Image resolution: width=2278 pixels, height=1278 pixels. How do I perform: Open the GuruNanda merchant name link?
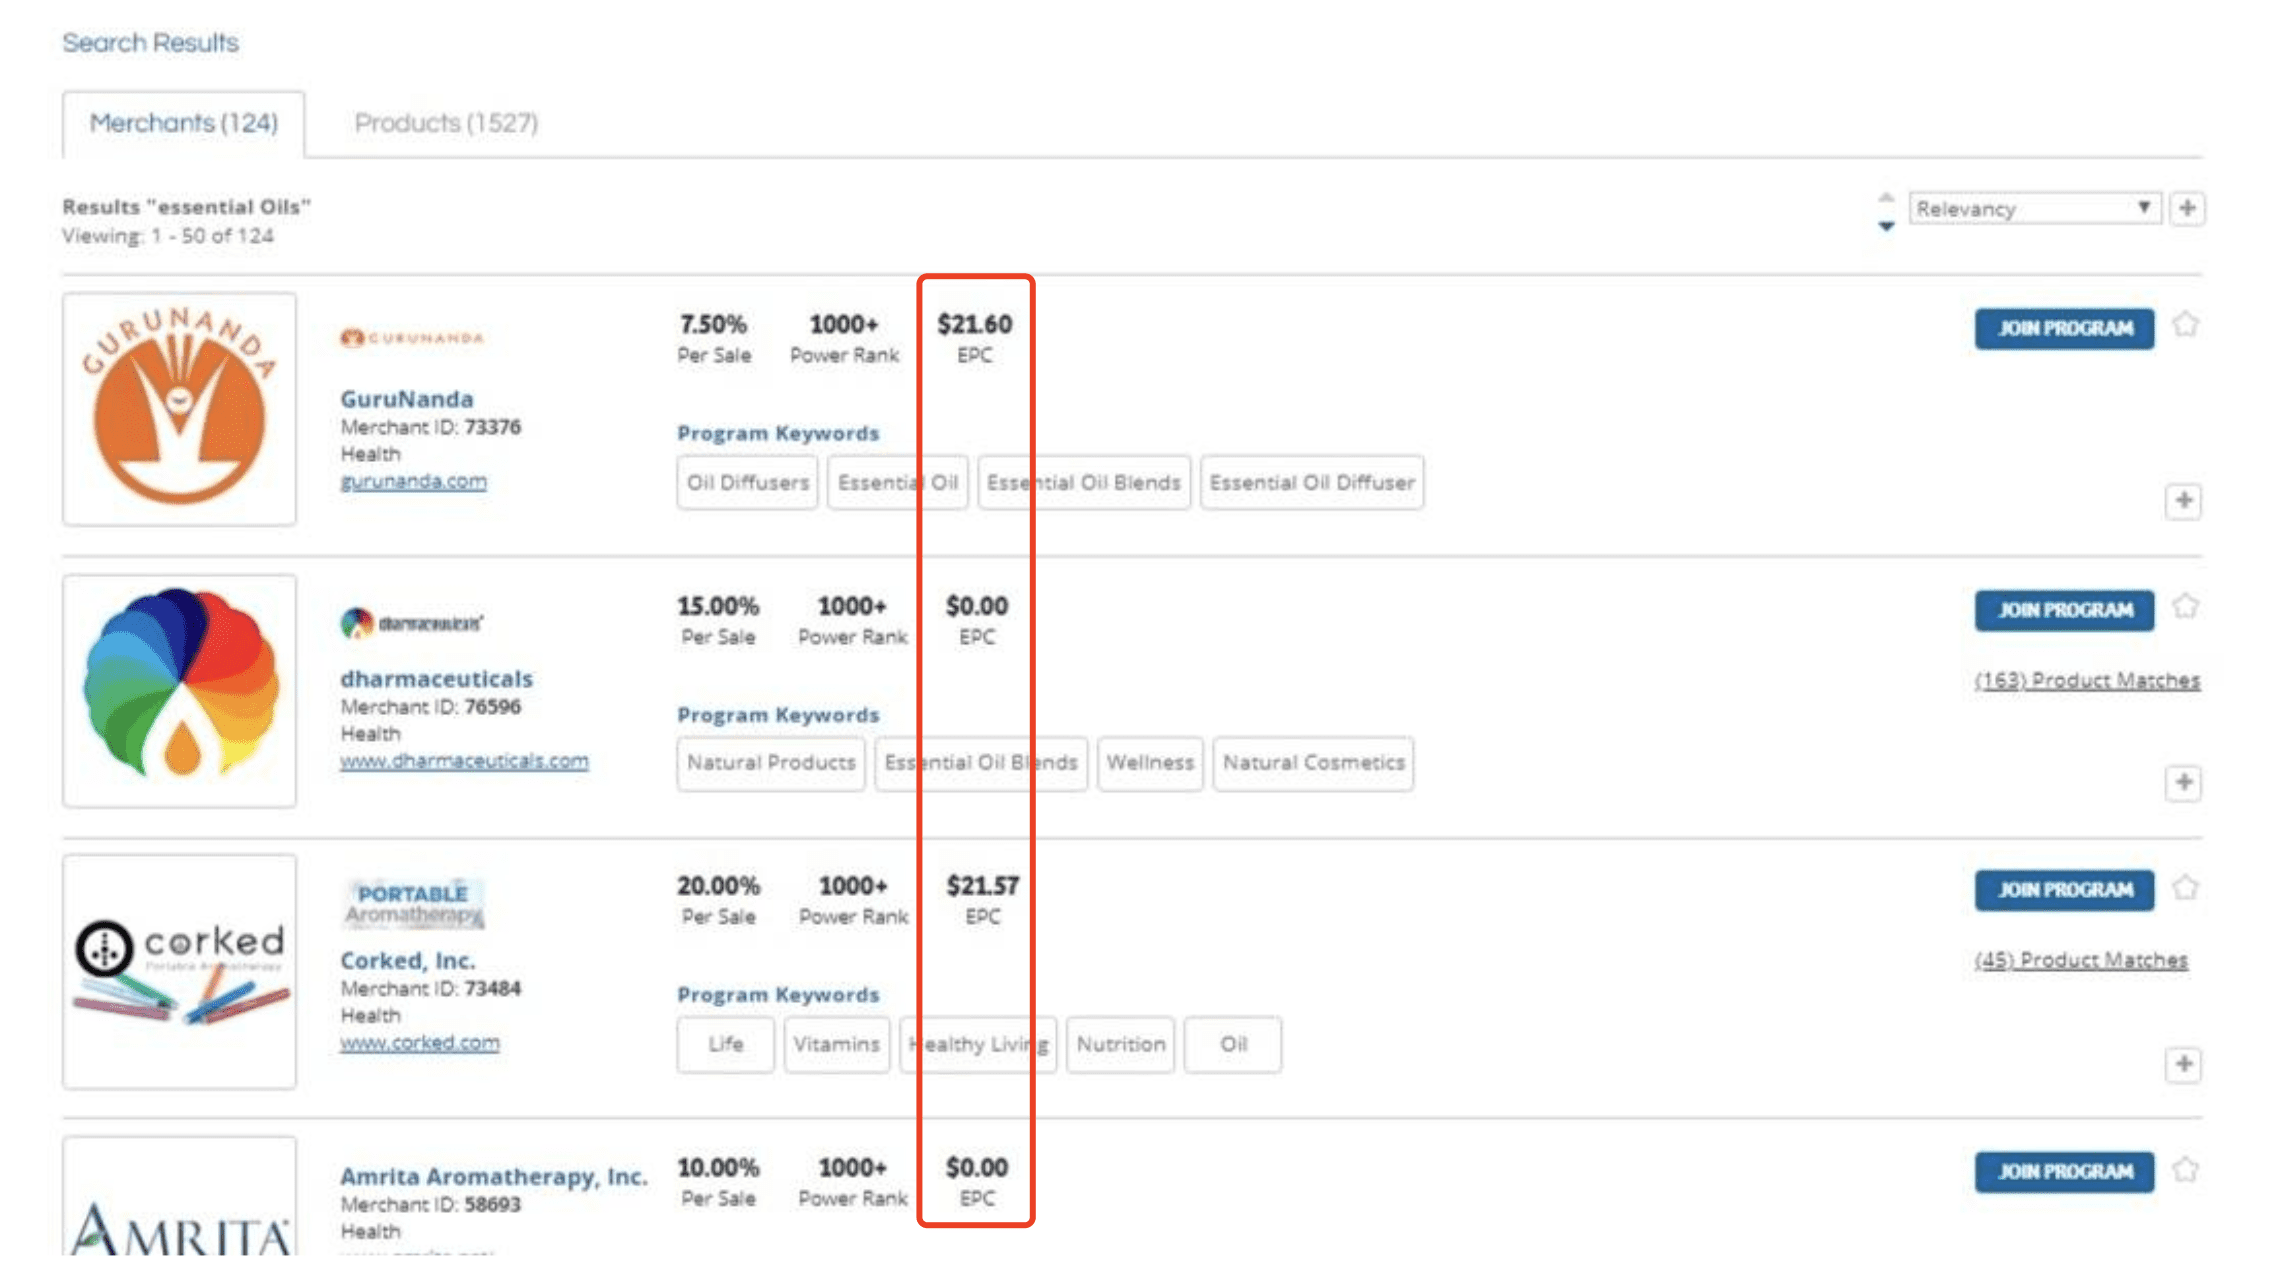pos(407,399)
